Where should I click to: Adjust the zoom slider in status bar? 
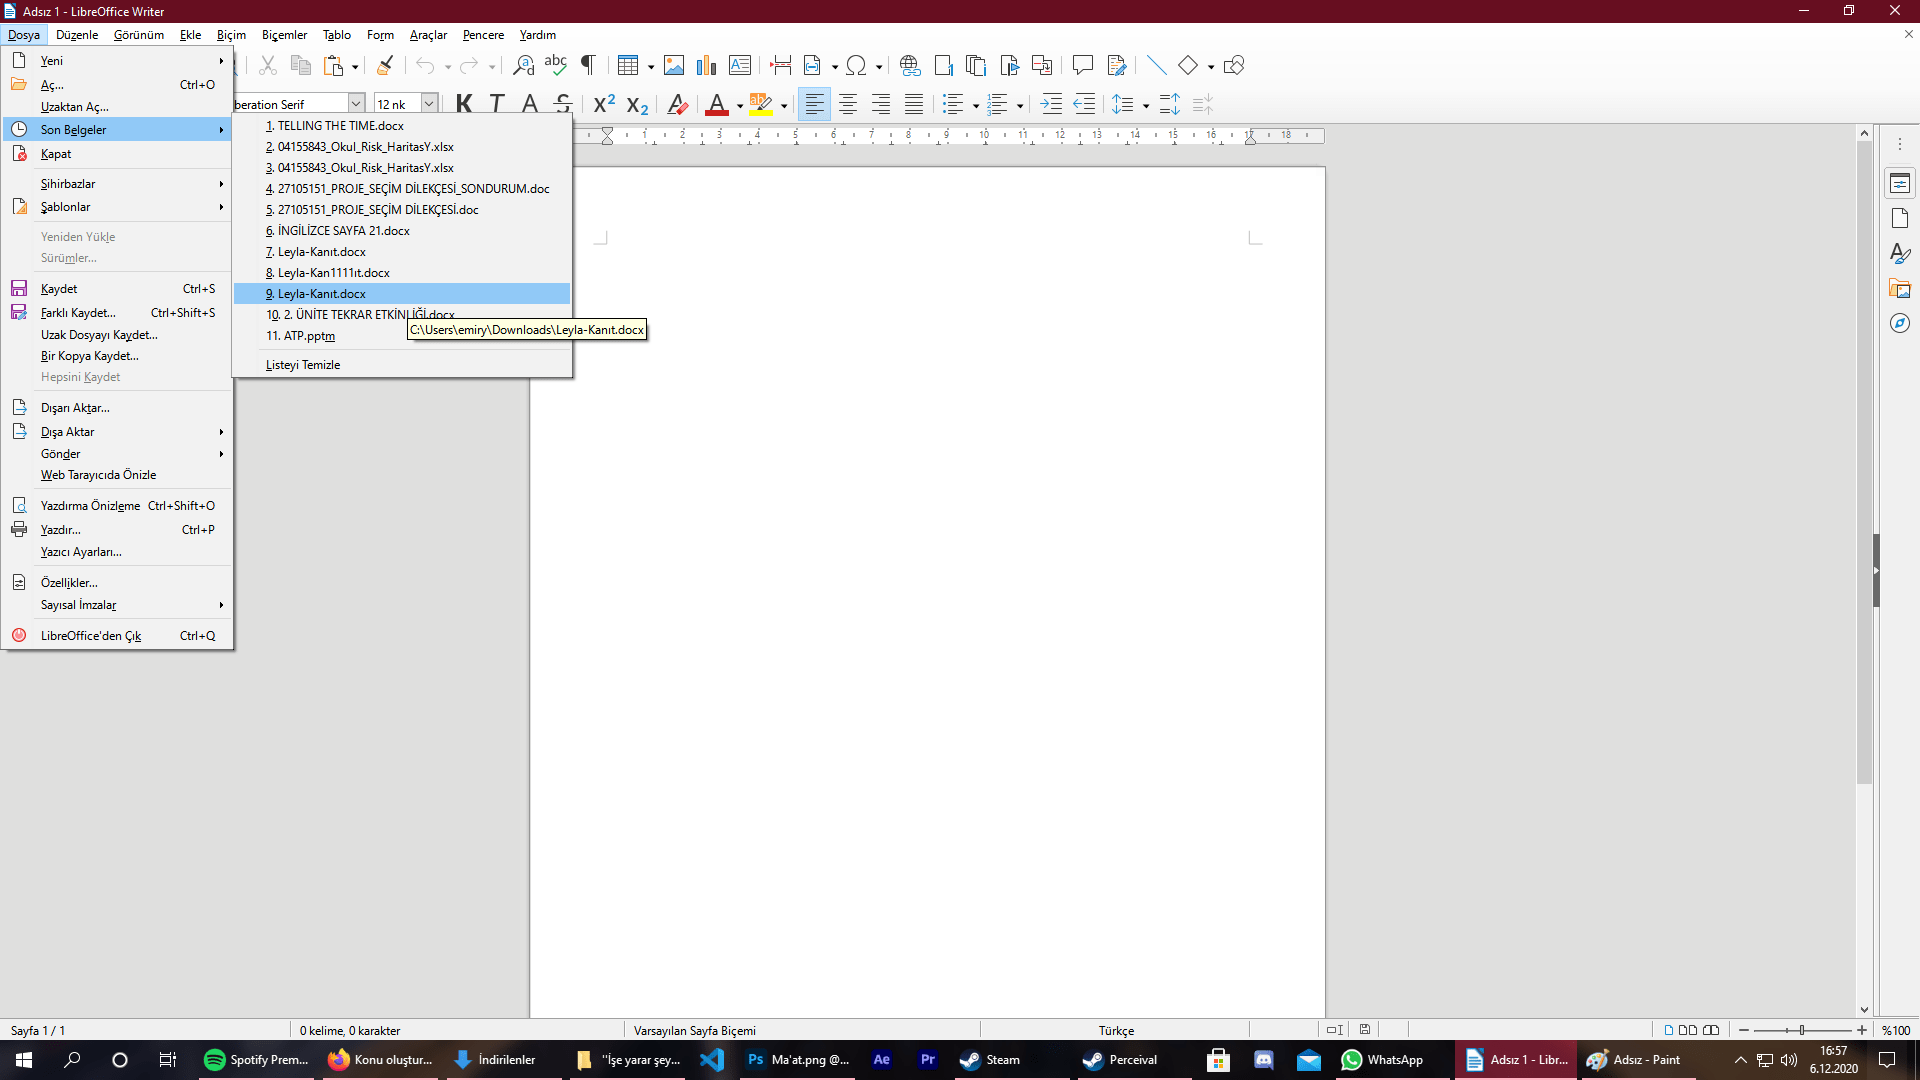[x=1802, y=1030]
